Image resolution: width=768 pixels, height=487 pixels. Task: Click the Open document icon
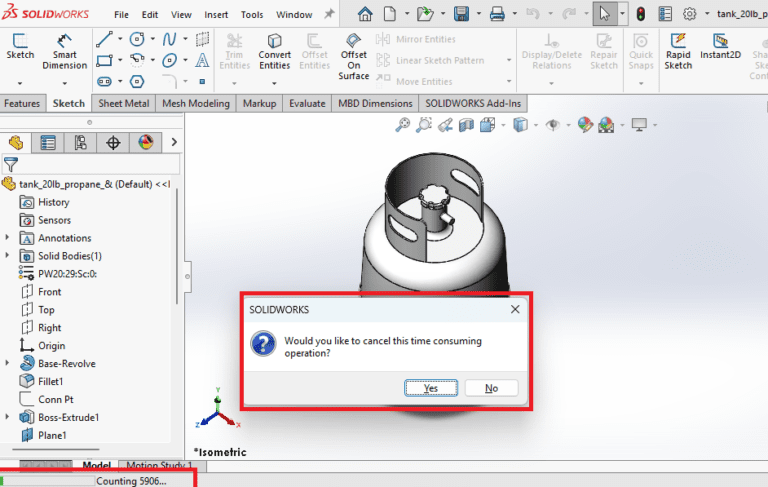pyautogui.click(x=425, y=14)
